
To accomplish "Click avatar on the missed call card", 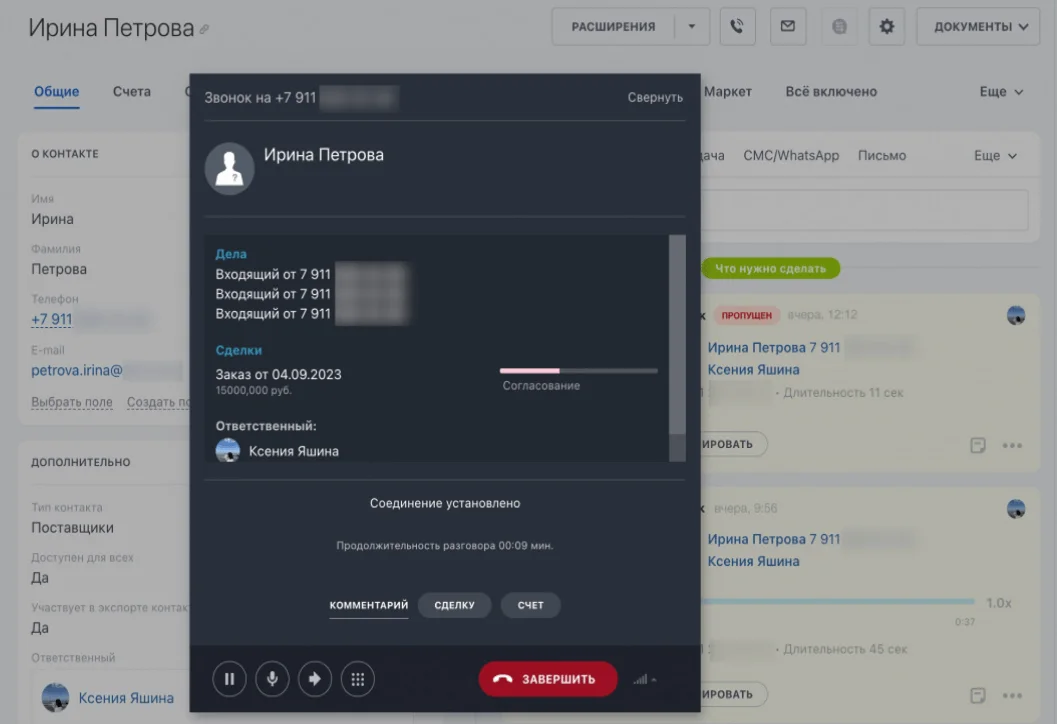I will tap(1016, 315).
